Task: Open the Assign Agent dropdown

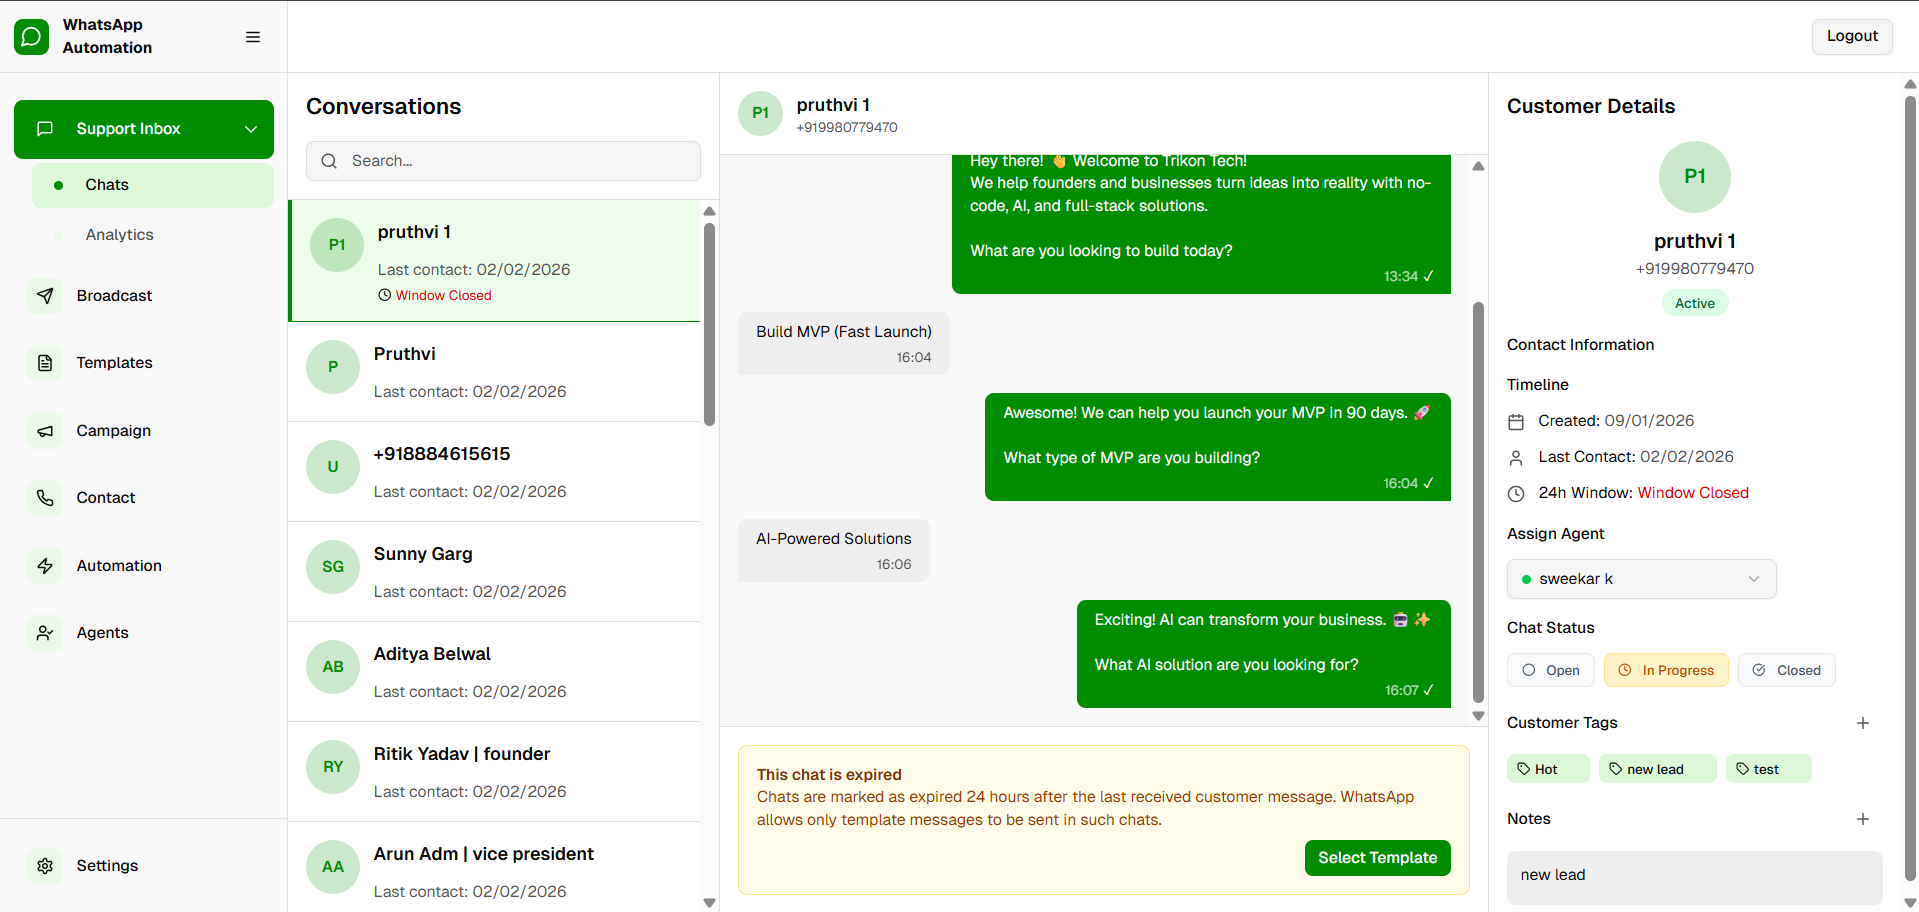Action: coord(1641,579)
